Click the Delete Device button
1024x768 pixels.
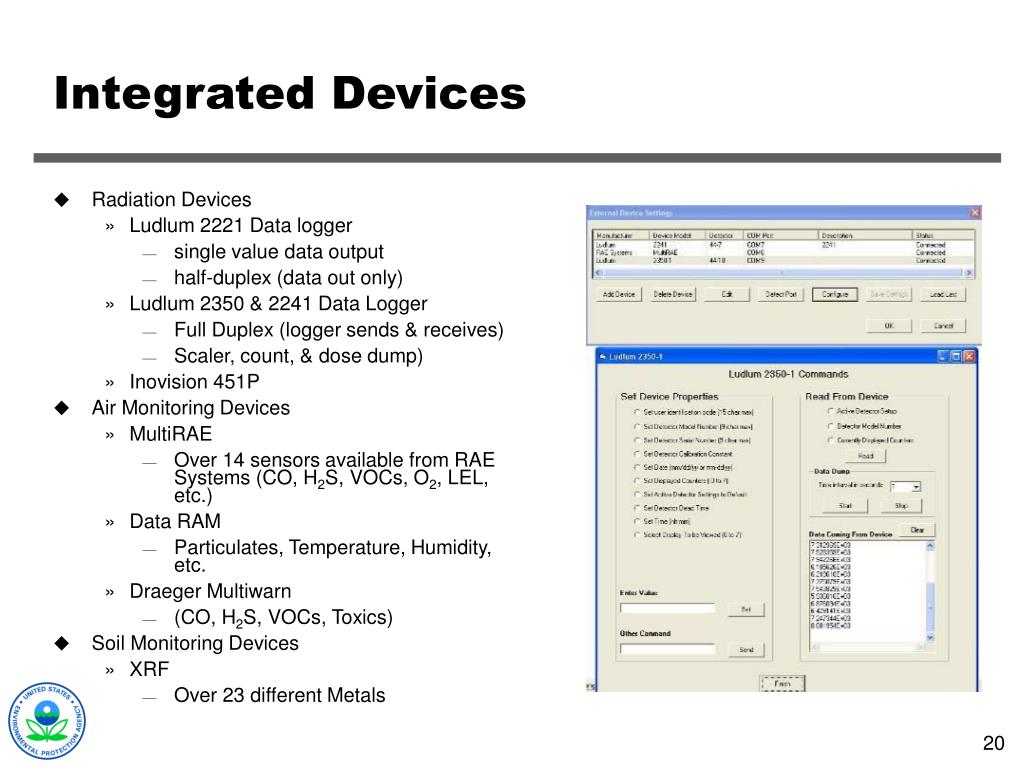[673, 295]
